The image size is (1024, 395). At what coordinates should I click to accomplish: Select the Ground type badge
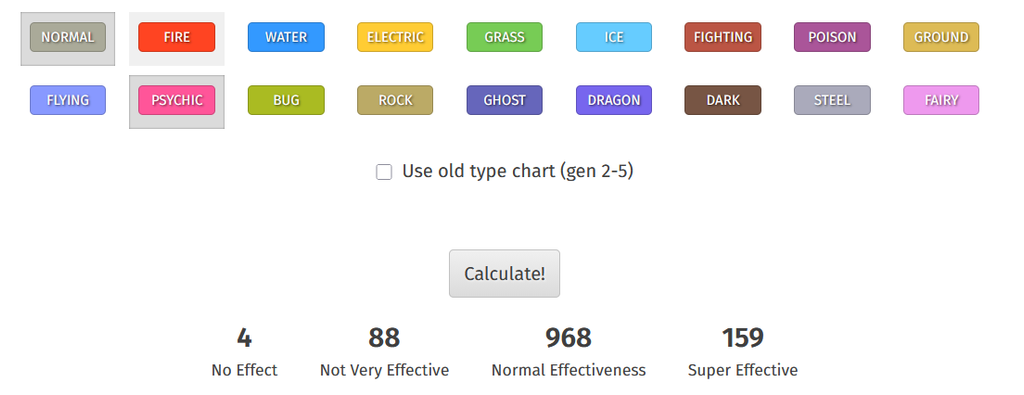pos(941,37)
